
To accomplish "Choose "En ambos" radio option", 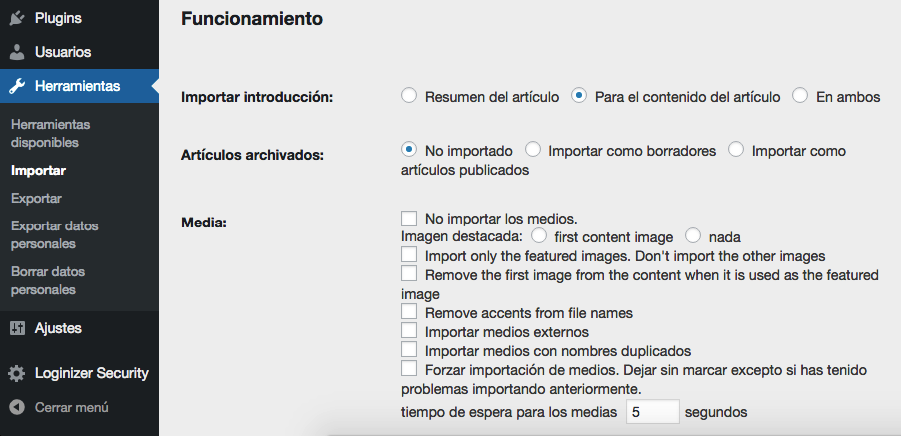I will coord(800,96).
